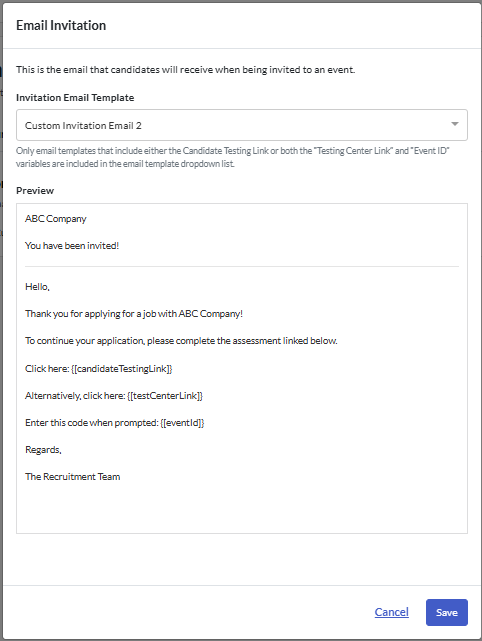Click the dropdown caret arrow icon
The width and height of the screenshot is (482, 641).
click(455, 124)
